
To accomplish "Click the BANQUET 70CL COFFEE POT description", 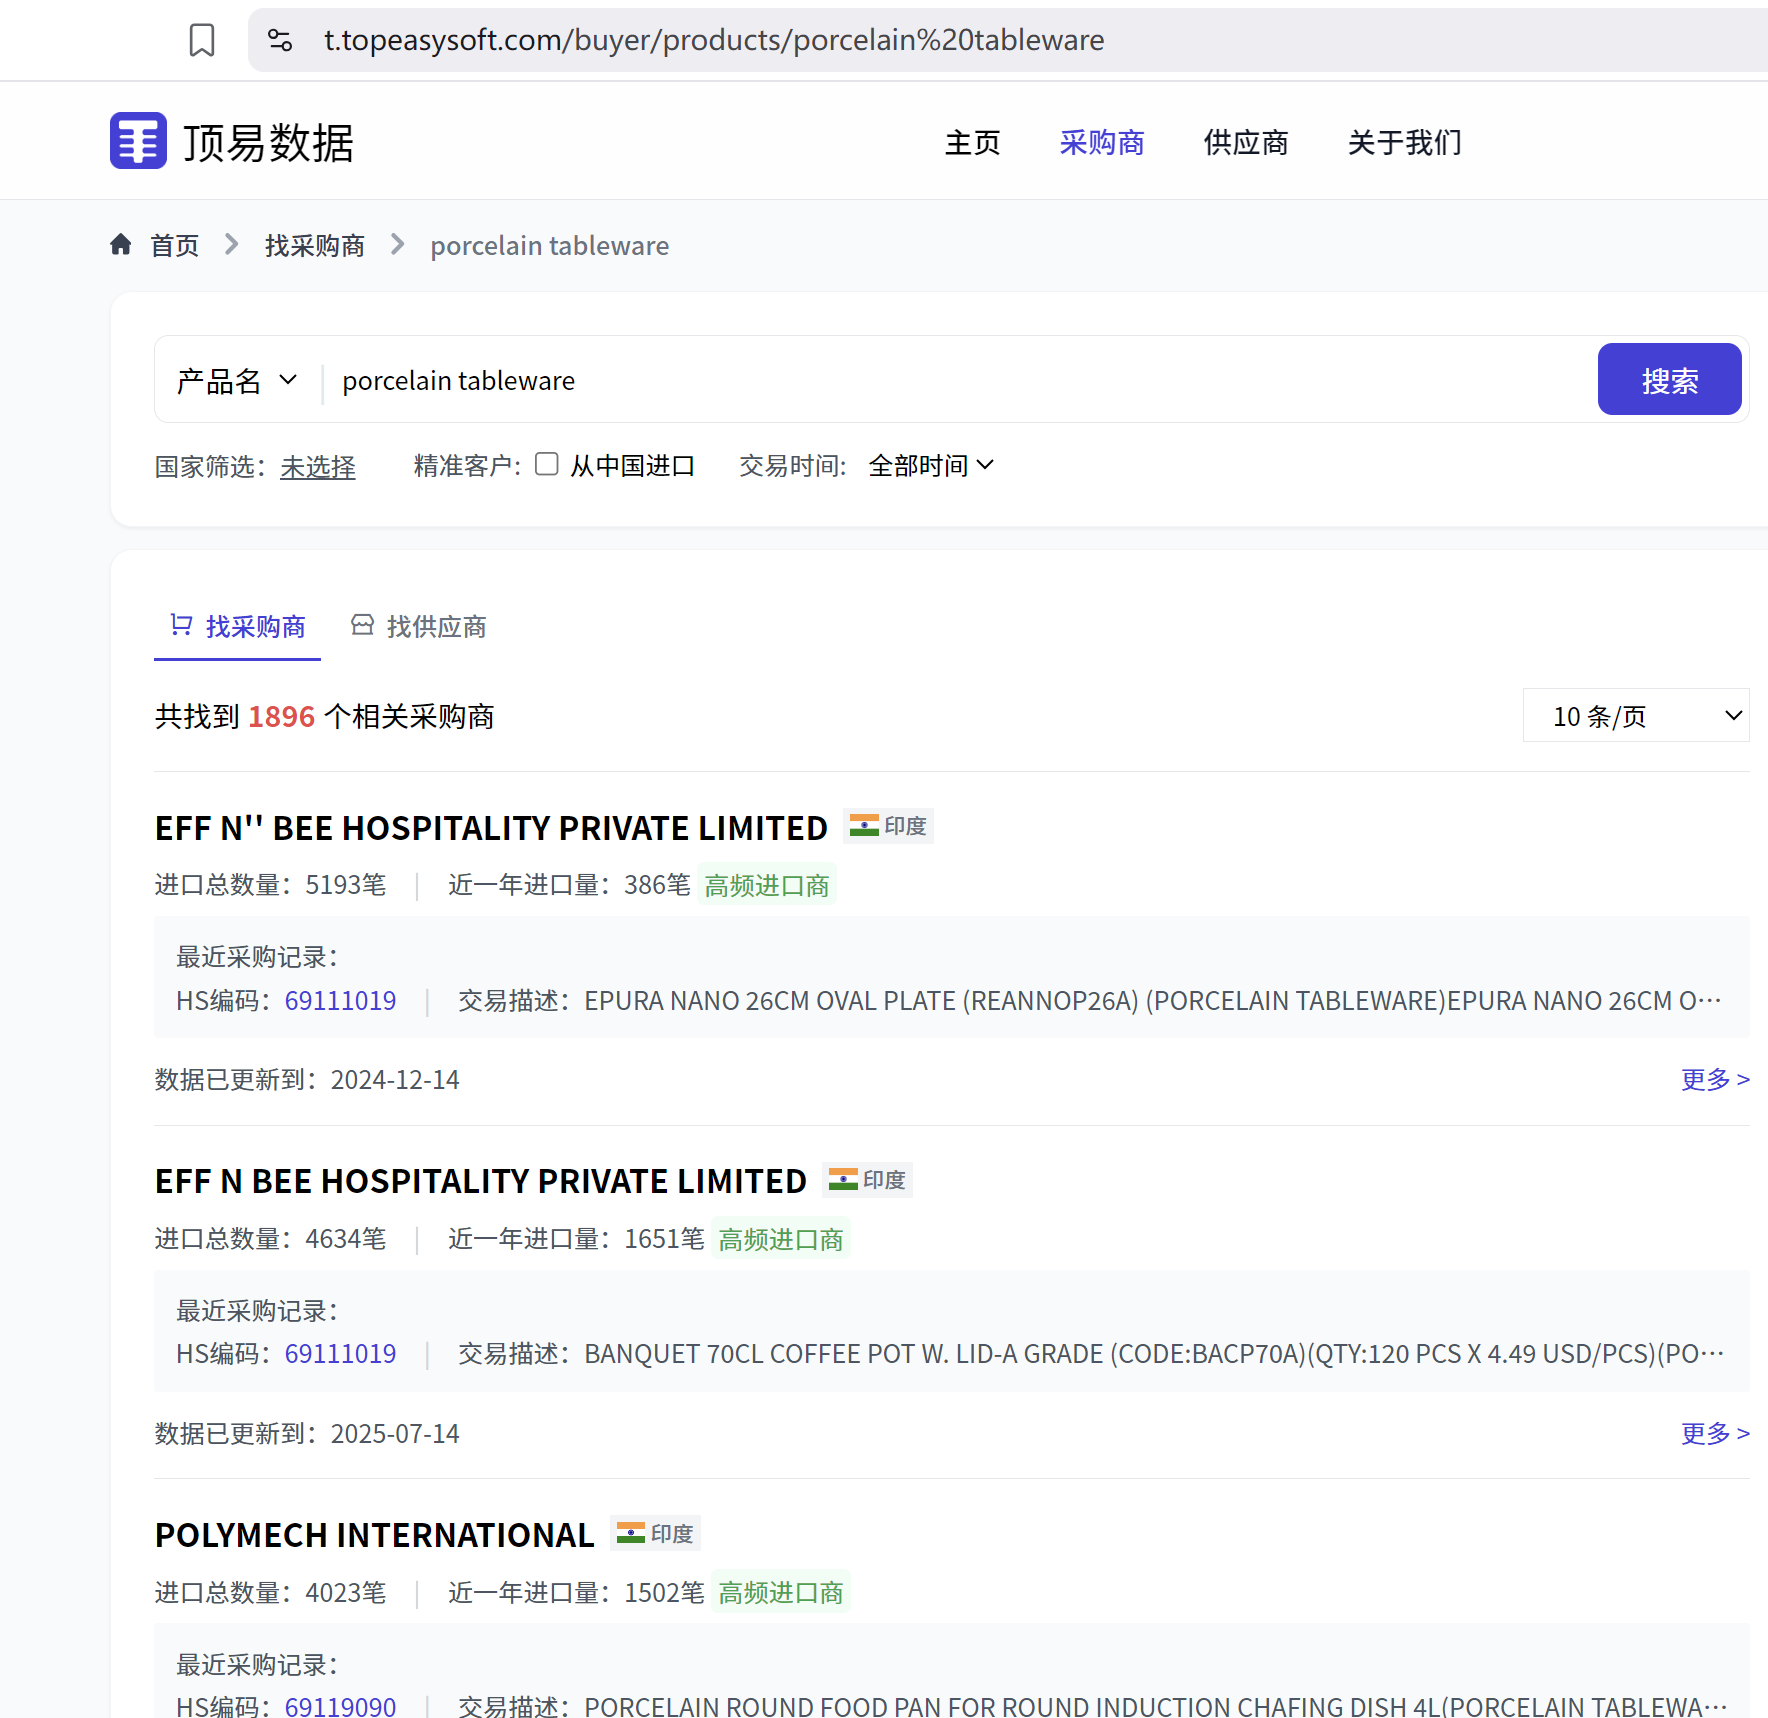I will click(1155, 1353).
